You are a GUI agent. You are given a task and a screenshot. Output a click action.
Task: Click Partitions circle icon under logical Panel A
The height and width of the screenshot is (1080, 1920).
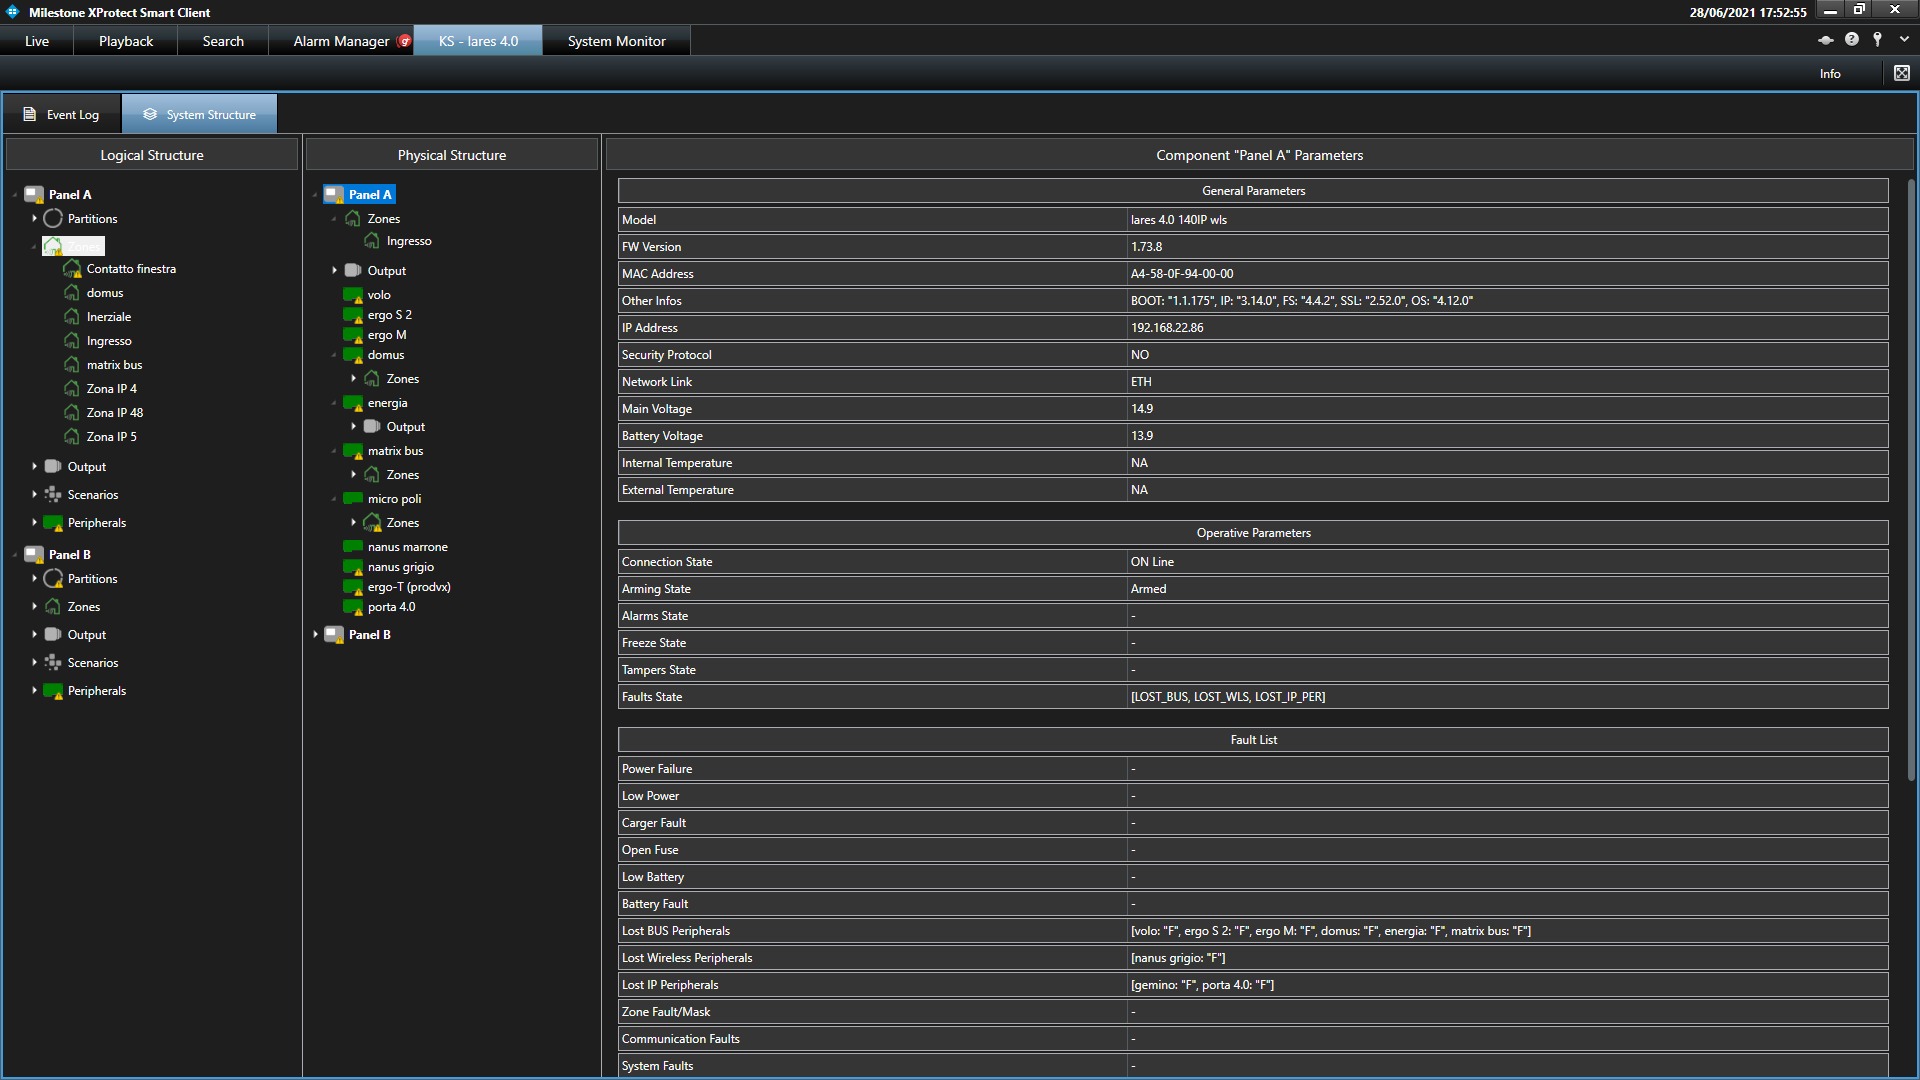point(53,218)
